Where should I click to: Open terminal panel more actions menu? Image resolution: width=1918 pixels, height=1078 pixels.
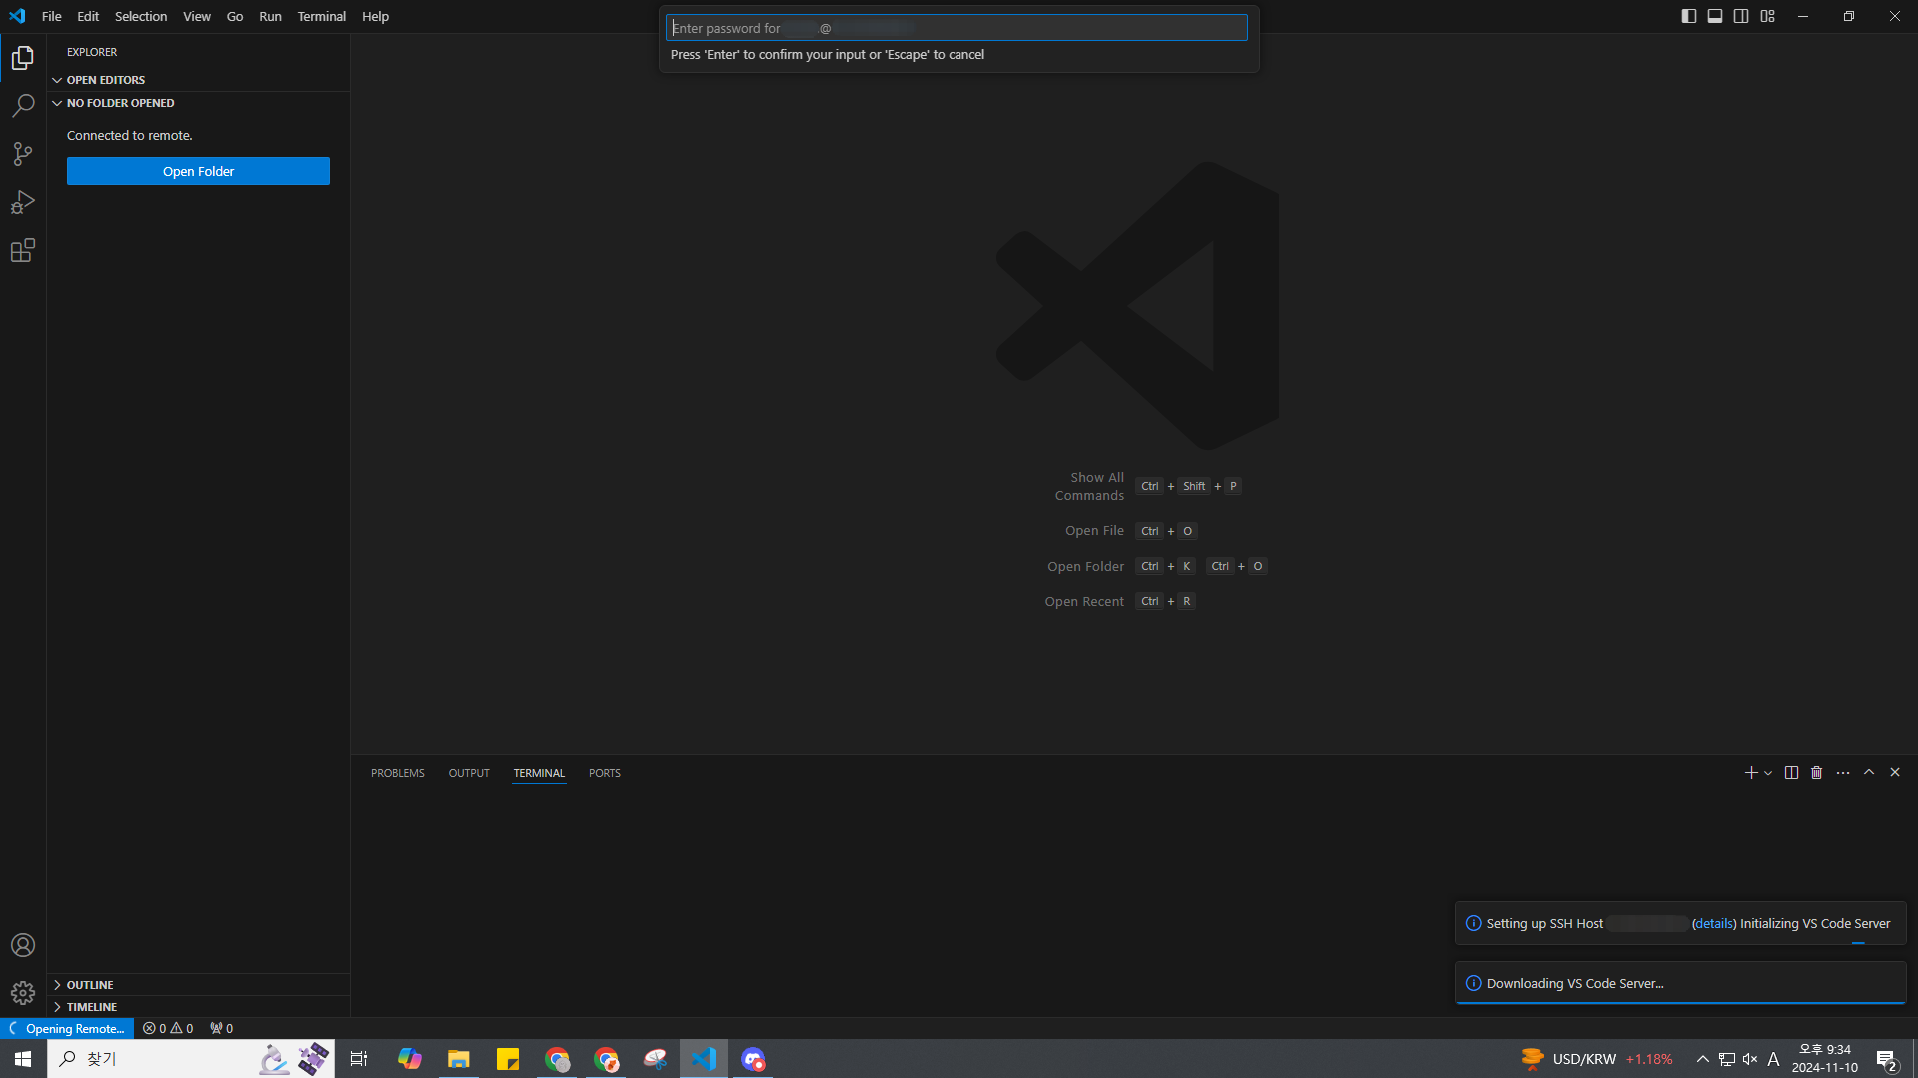[1843, 773]
